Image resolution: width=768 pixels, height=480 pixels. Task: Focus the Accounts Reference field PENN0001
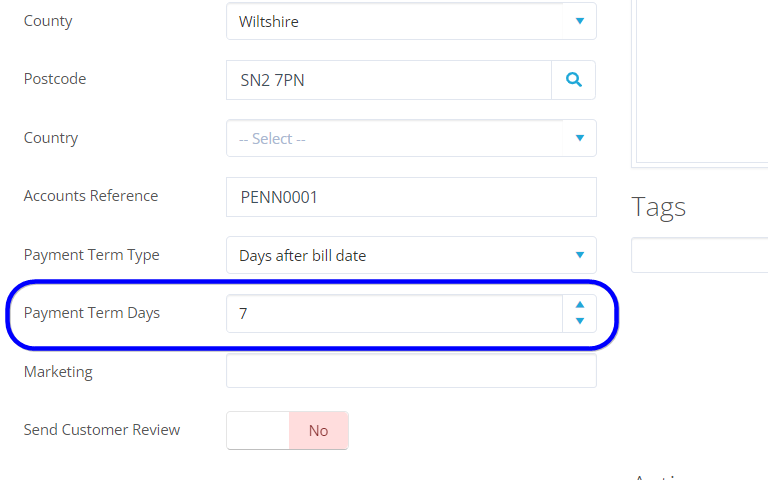(411, 197)
